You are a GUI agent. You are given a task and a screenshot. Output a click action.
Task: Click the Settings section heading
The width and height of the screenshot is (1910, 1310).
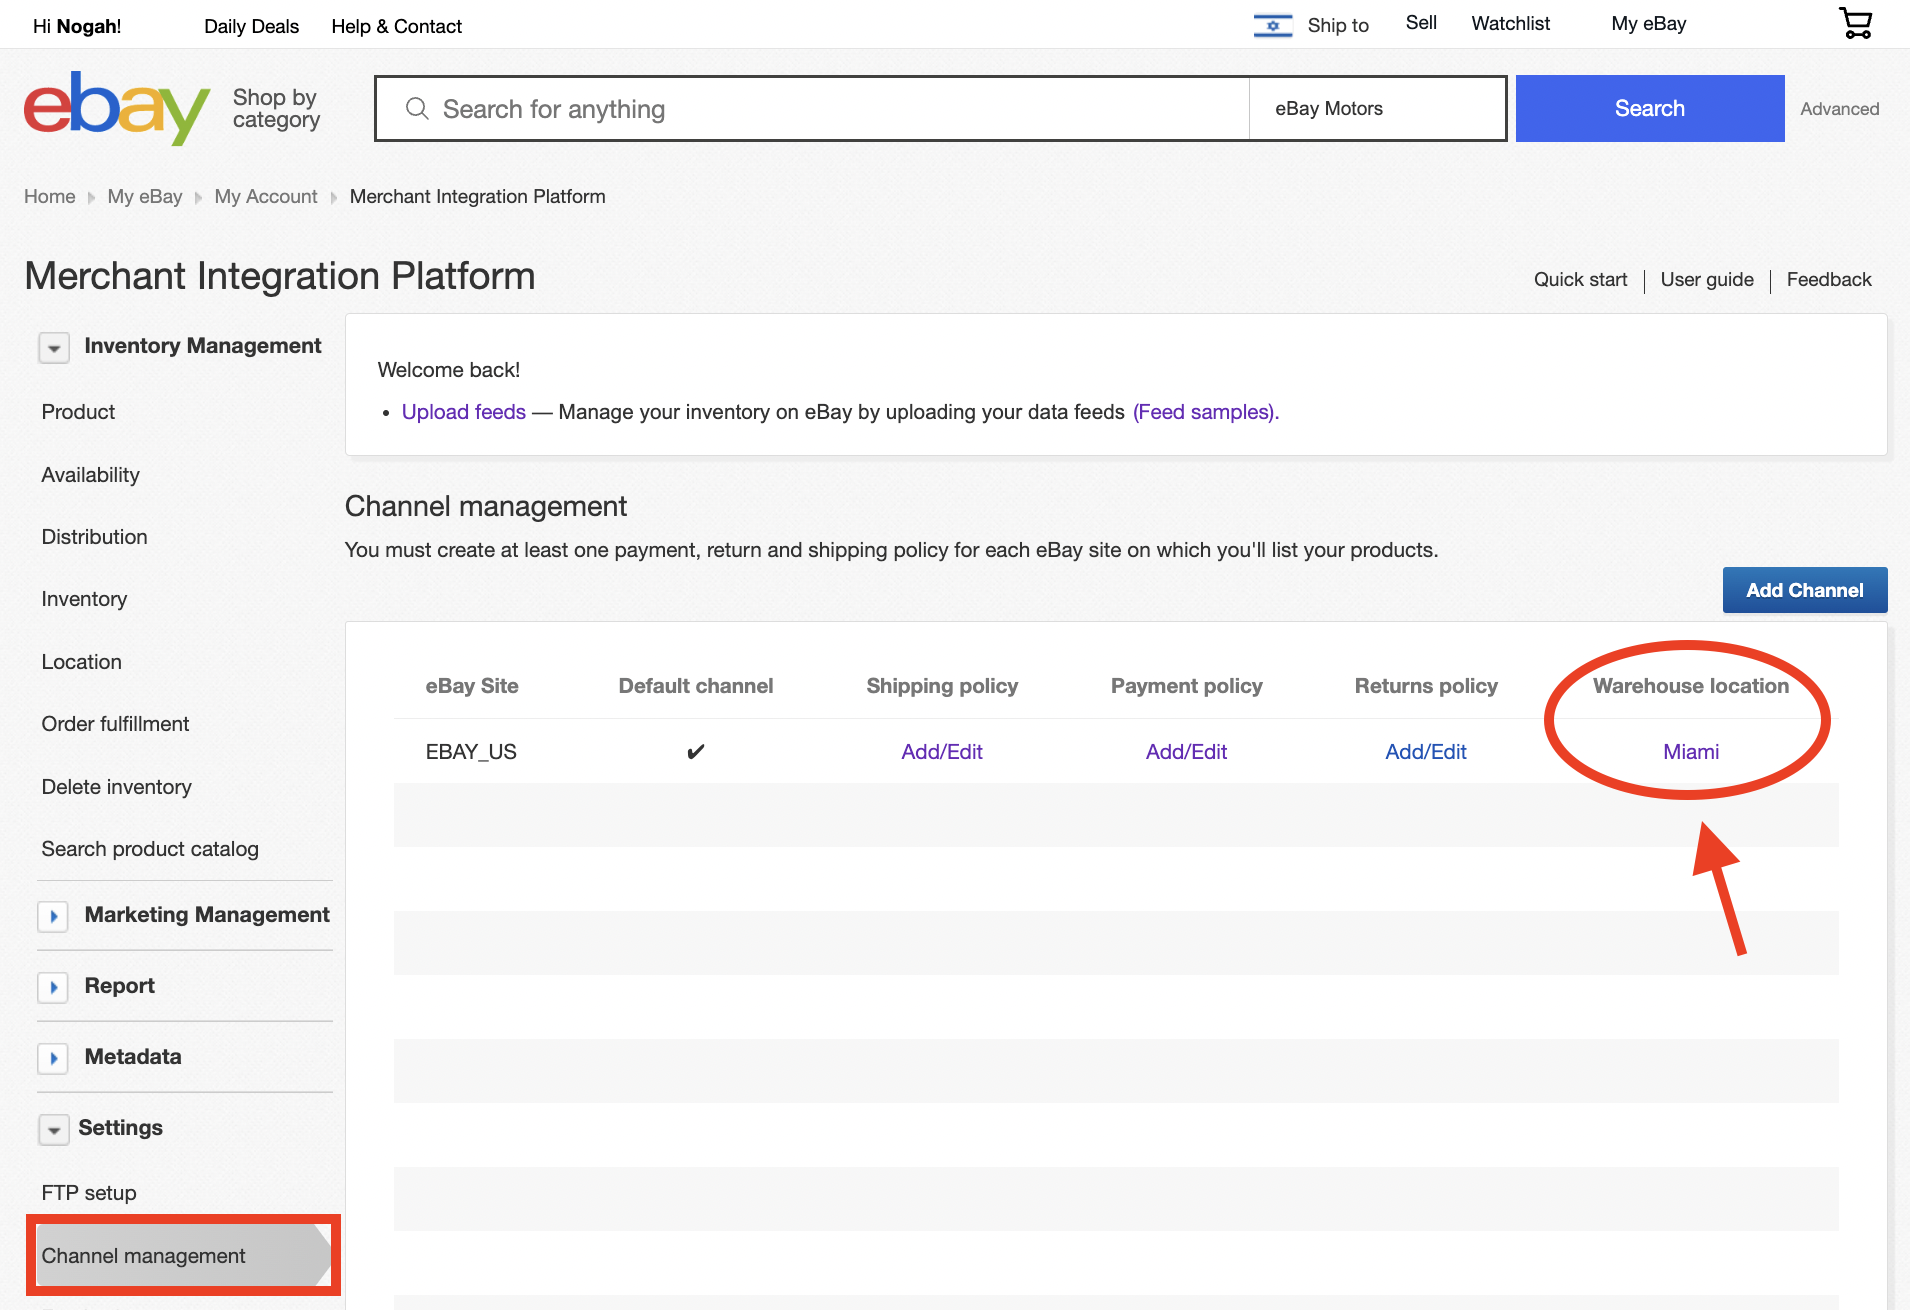tap(120, 1128)
